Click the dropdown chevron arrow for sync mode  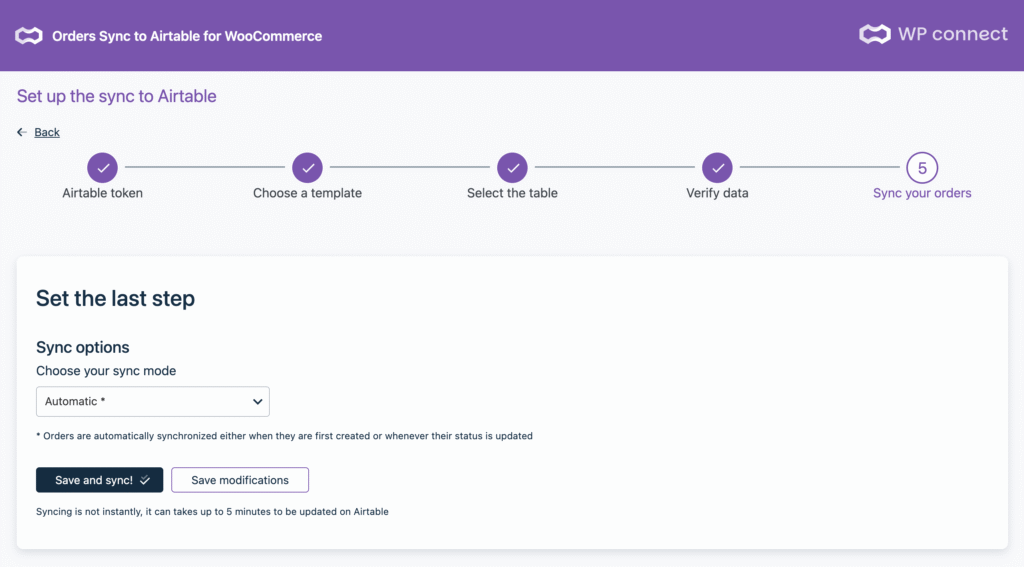point(258,401)
